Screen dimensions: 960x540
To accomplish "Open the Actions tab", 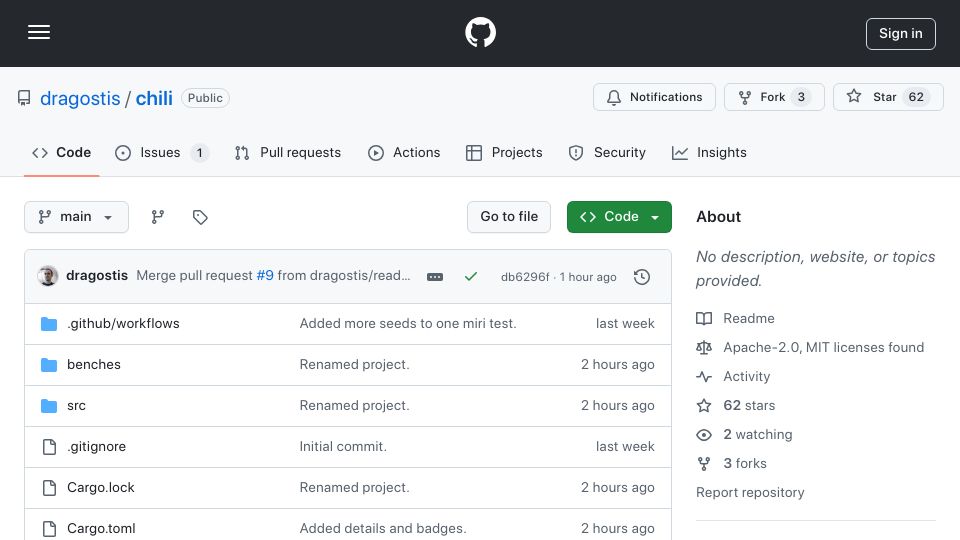I will coord(404,152).
